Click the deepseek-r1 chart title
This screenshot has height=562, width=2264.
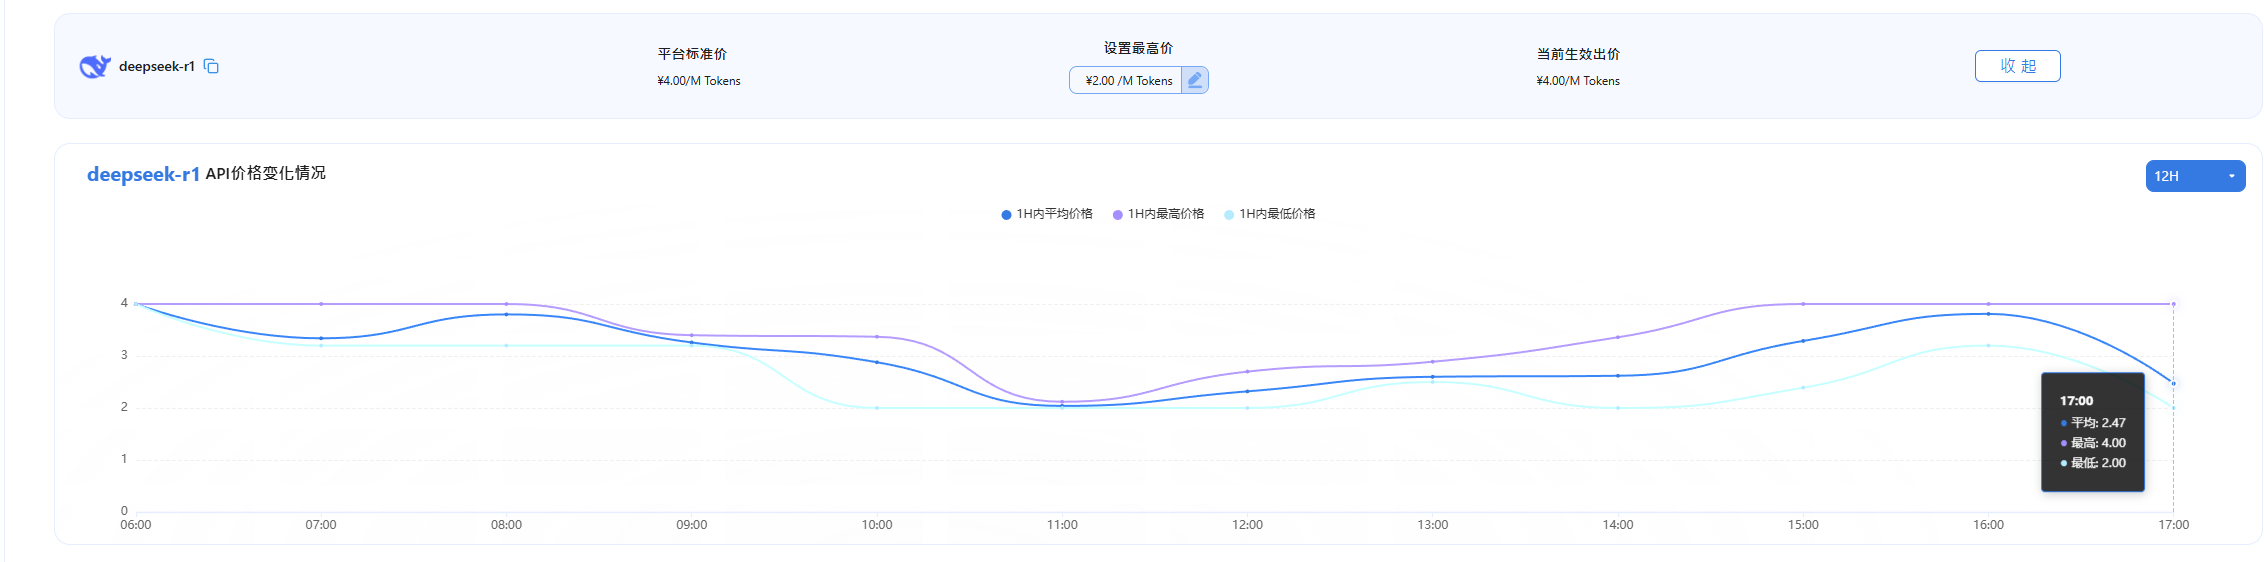(x=143, y=174)
